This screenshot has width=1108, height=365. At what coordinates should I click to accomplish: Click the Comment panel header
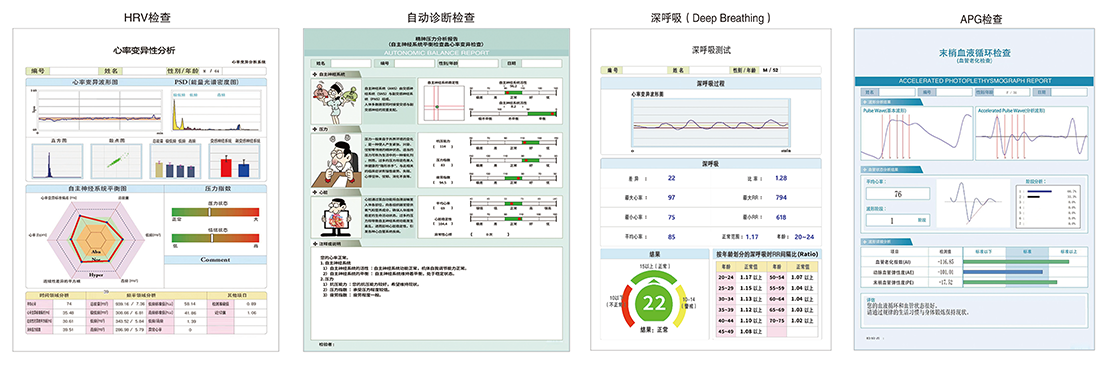216,260
